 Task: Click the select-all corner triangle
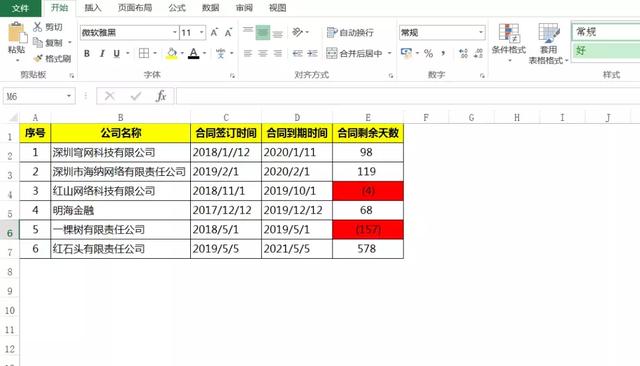[x=12, y=118]
